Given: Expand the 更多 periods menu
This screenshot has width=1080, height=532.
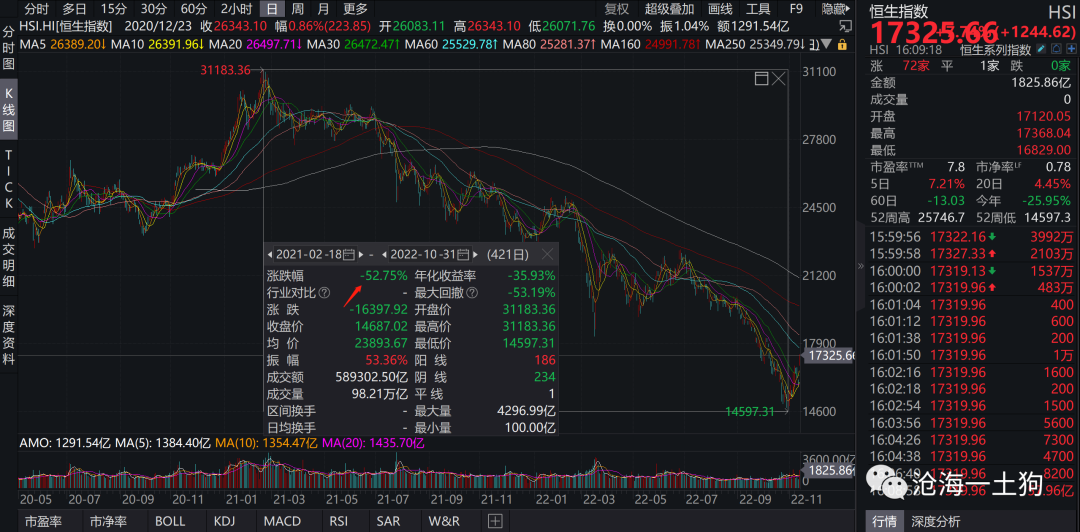Looking at the screenshot, I should tap(356, 9).
